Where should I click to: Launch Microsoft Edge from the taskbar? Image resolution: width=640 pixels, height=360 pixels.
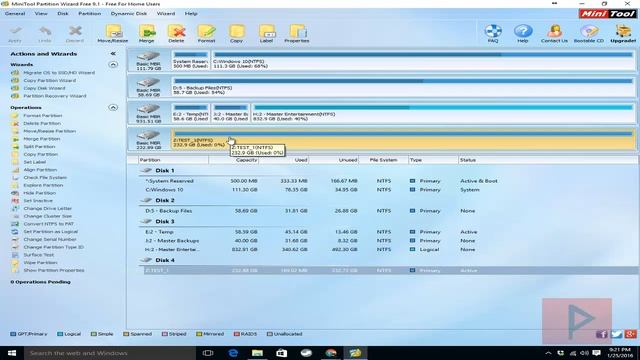pyautogui.click(x=233, y=353)
